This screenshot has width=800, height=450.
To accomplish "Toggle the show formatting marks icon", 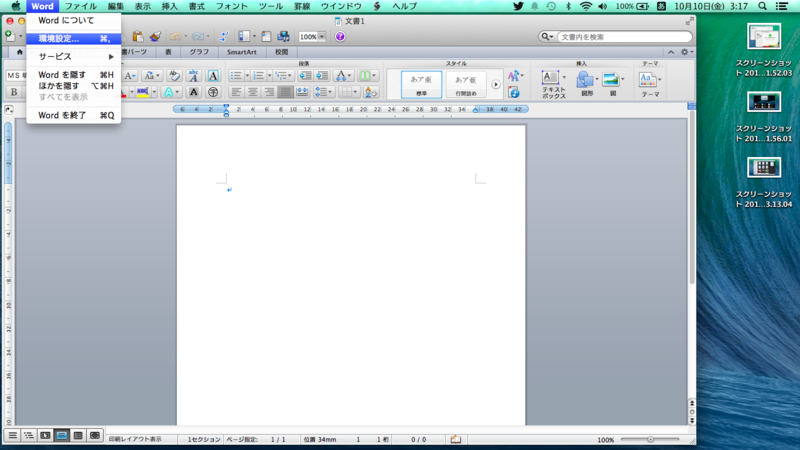I will tap(223, 36).
